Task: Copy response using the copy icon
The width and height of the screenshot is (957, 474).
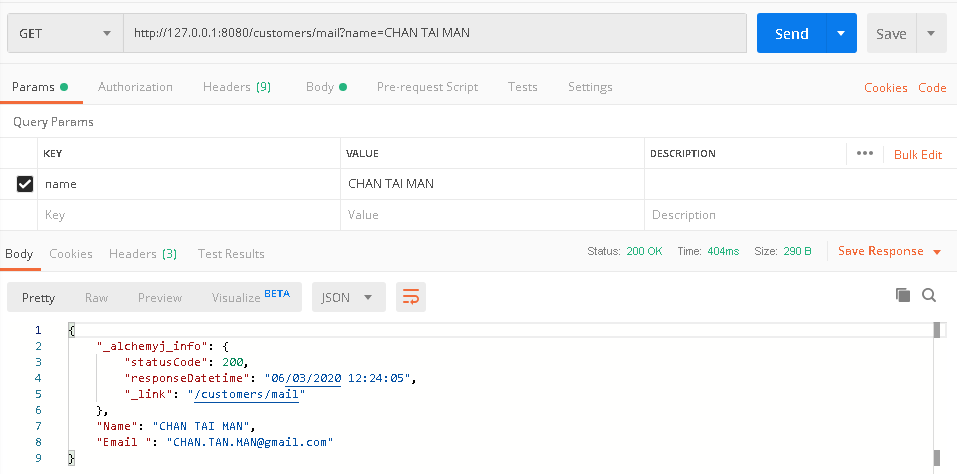Action: click(902, 295)
